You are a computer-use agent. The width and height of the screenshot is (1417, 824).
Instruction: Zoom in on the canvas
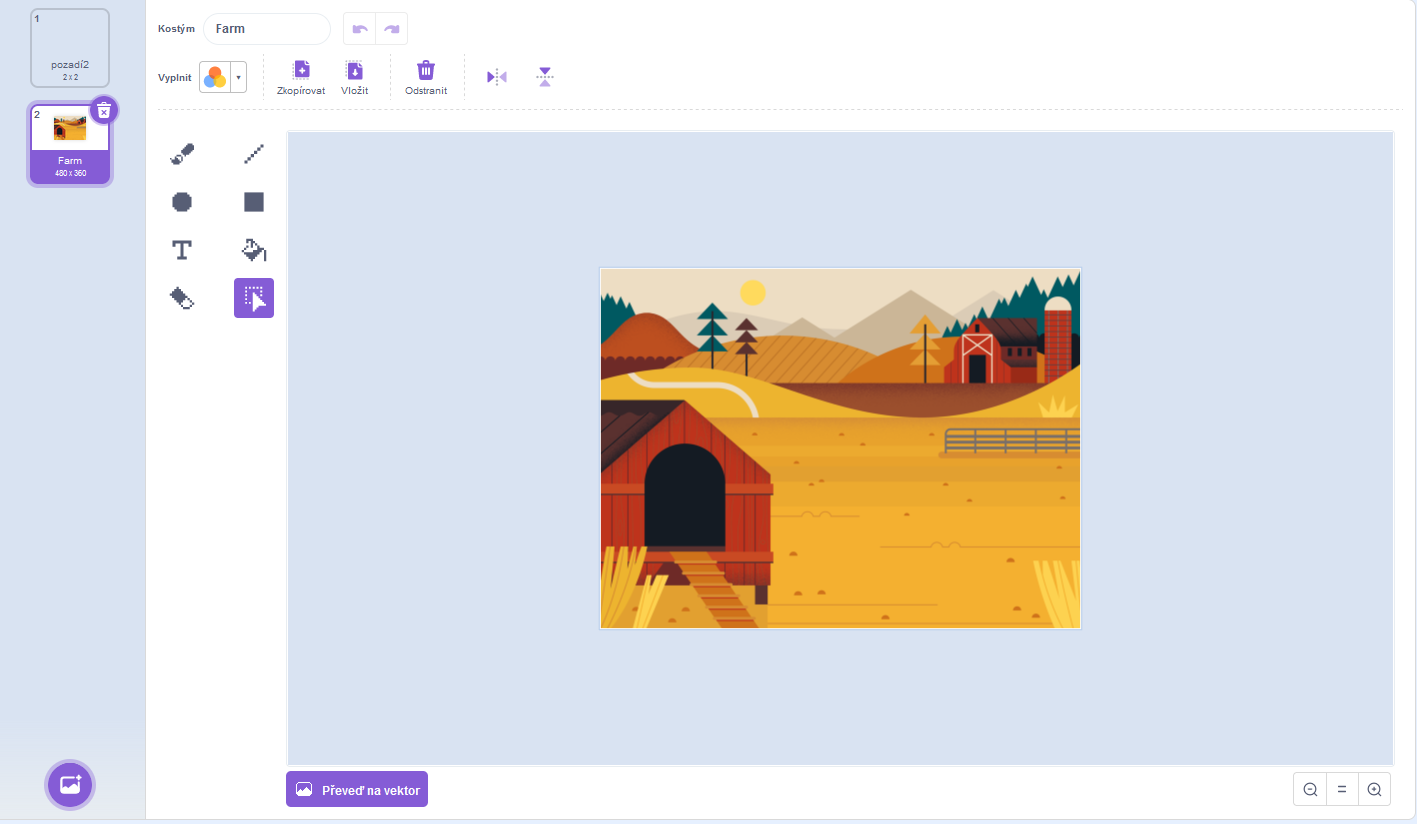click(x=1374, y=789)
